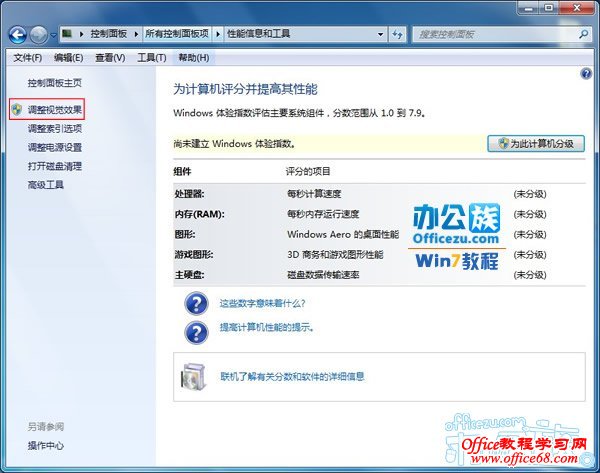Select 每秒计算速度 text
The width and height of the screenshot is (600, 473).
pyautogui.click(x=314, y=194)
